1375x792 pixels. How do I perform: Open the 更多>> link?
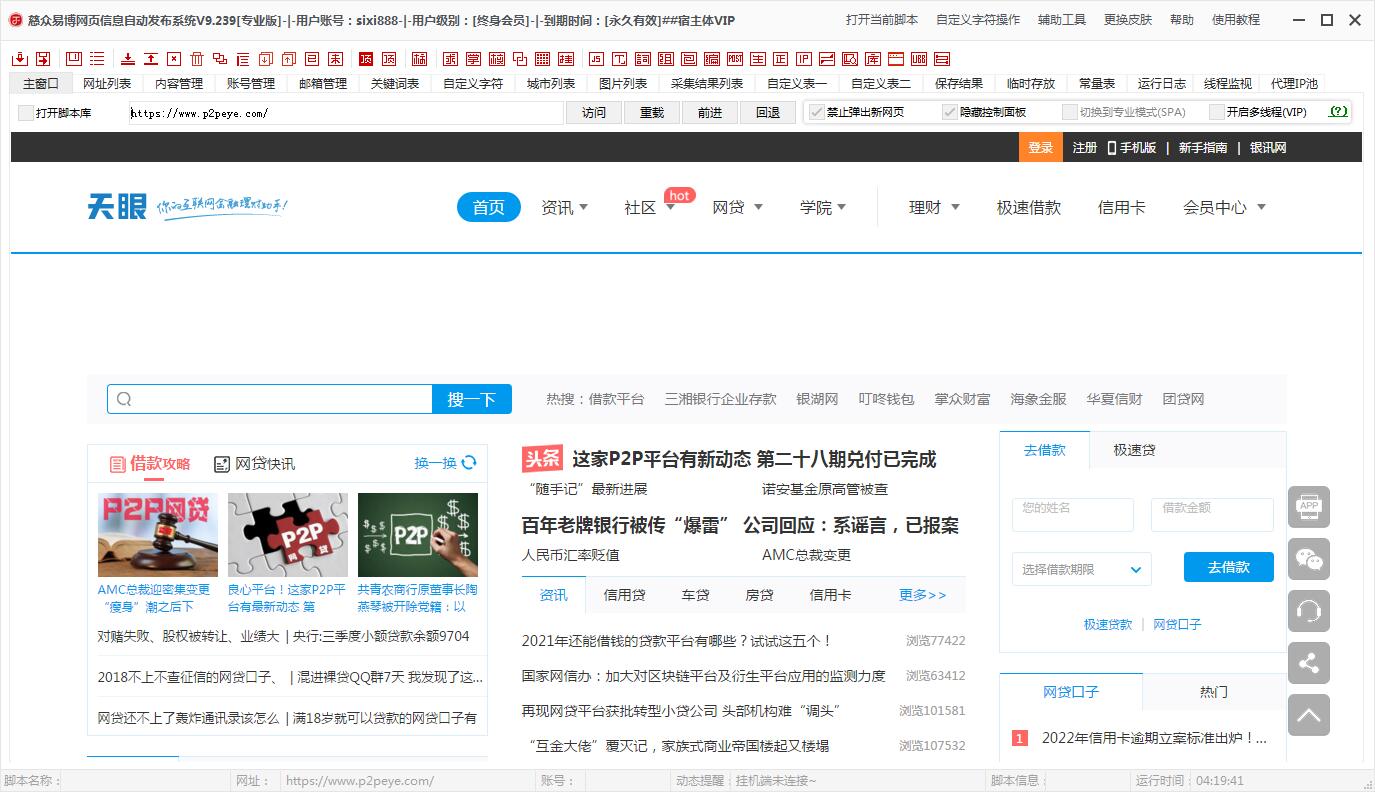922,595
